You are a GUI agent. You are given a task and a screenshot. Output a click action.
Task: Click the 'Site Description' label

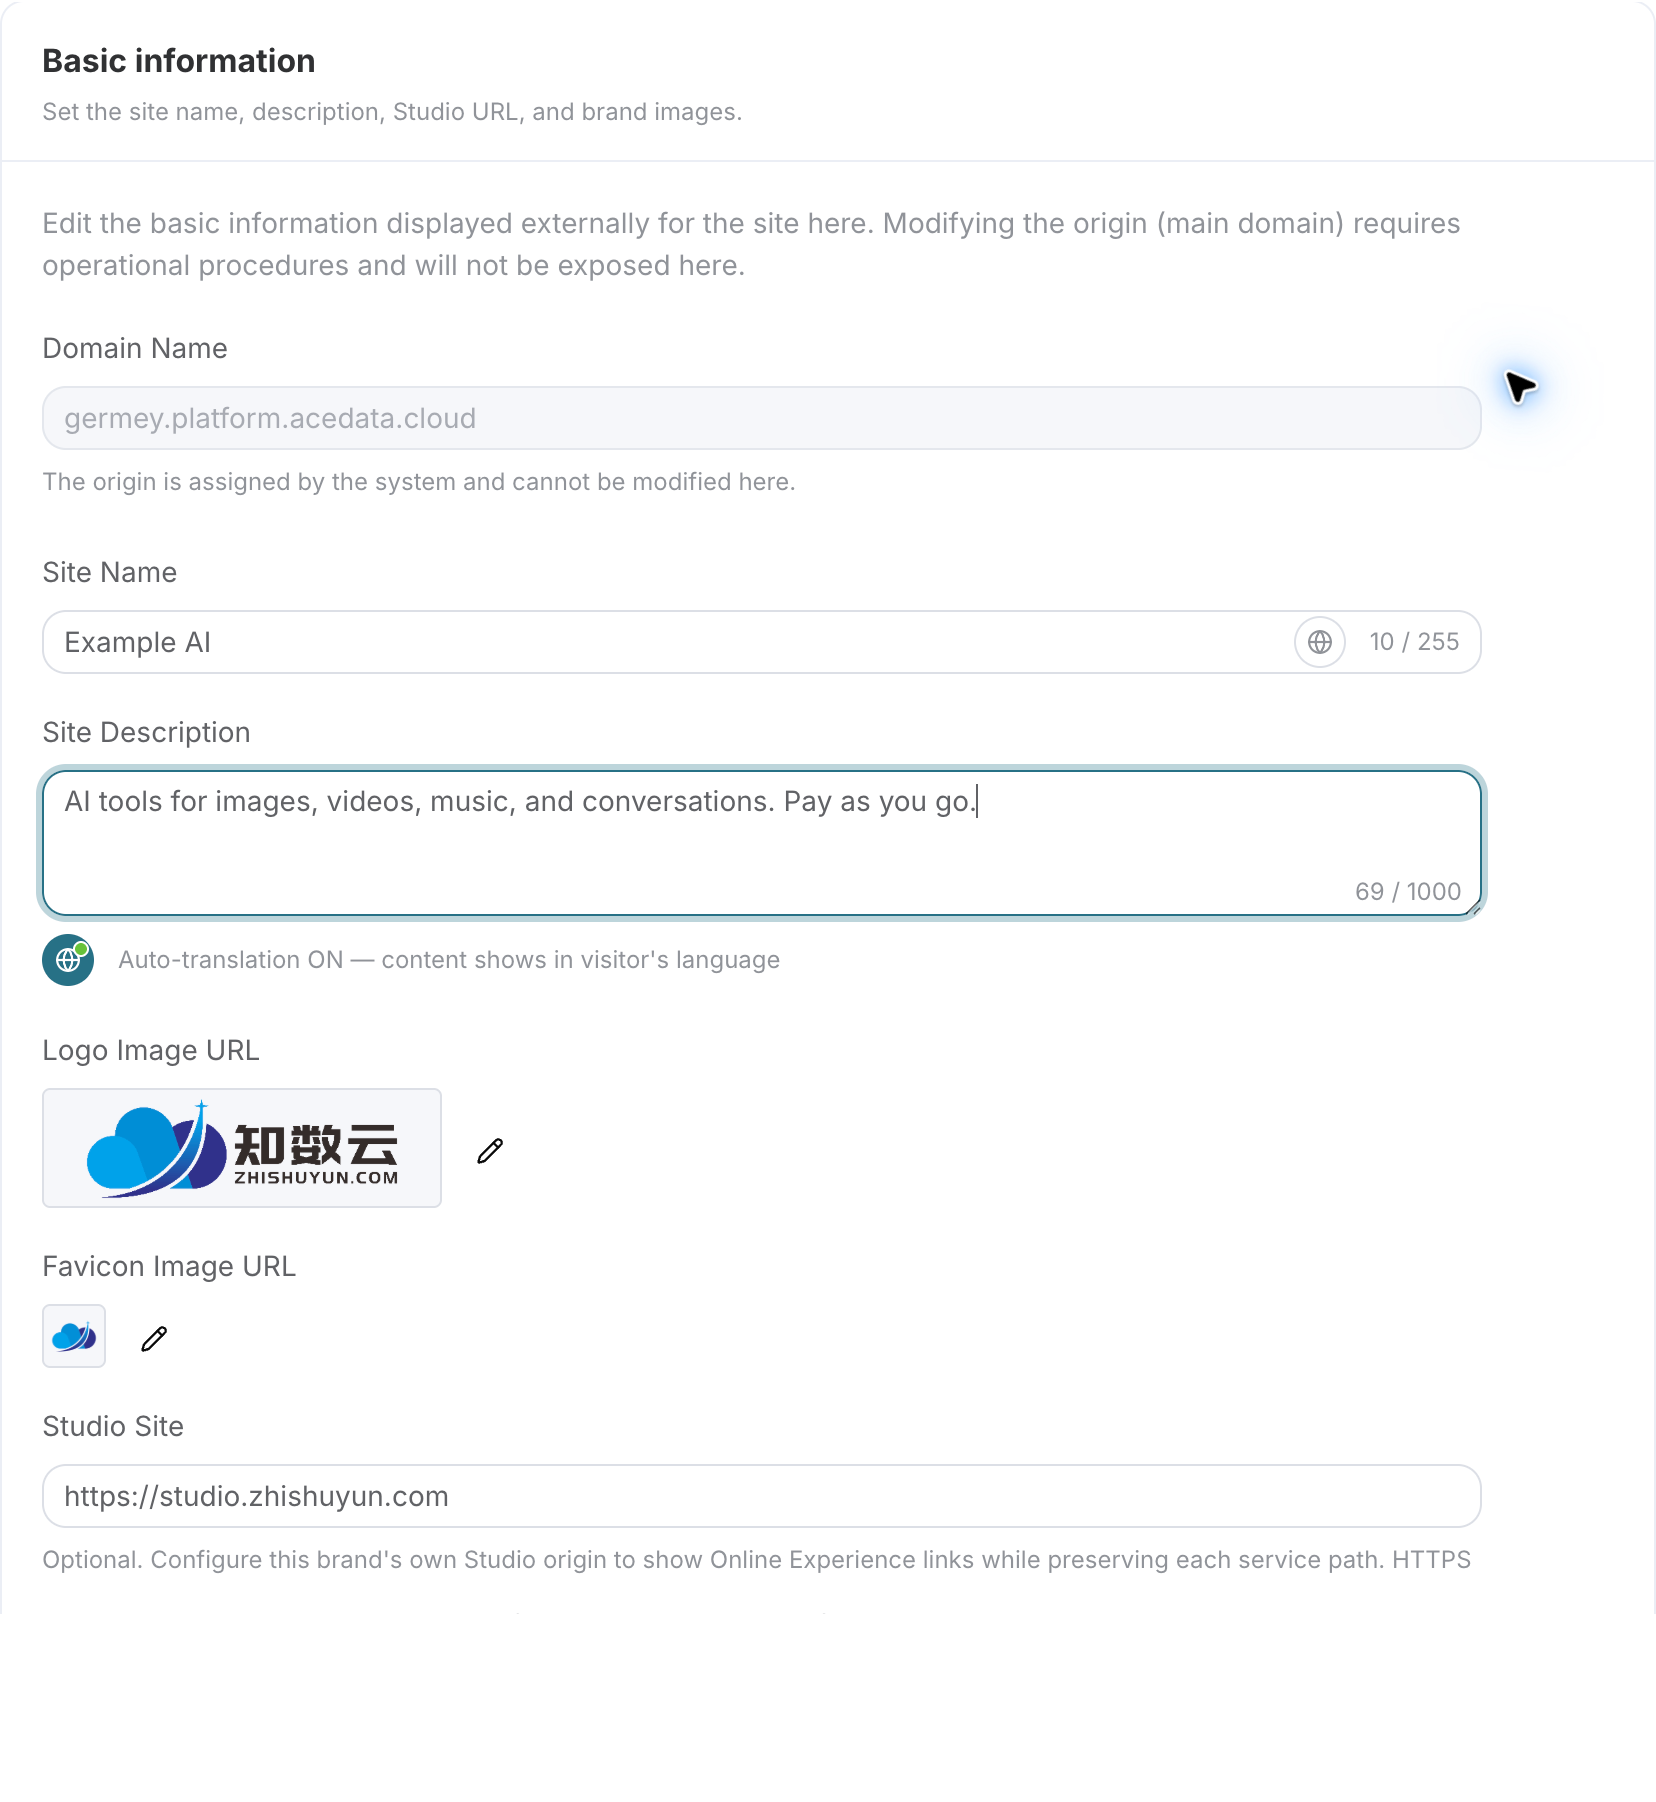click(x=146, y=732)
